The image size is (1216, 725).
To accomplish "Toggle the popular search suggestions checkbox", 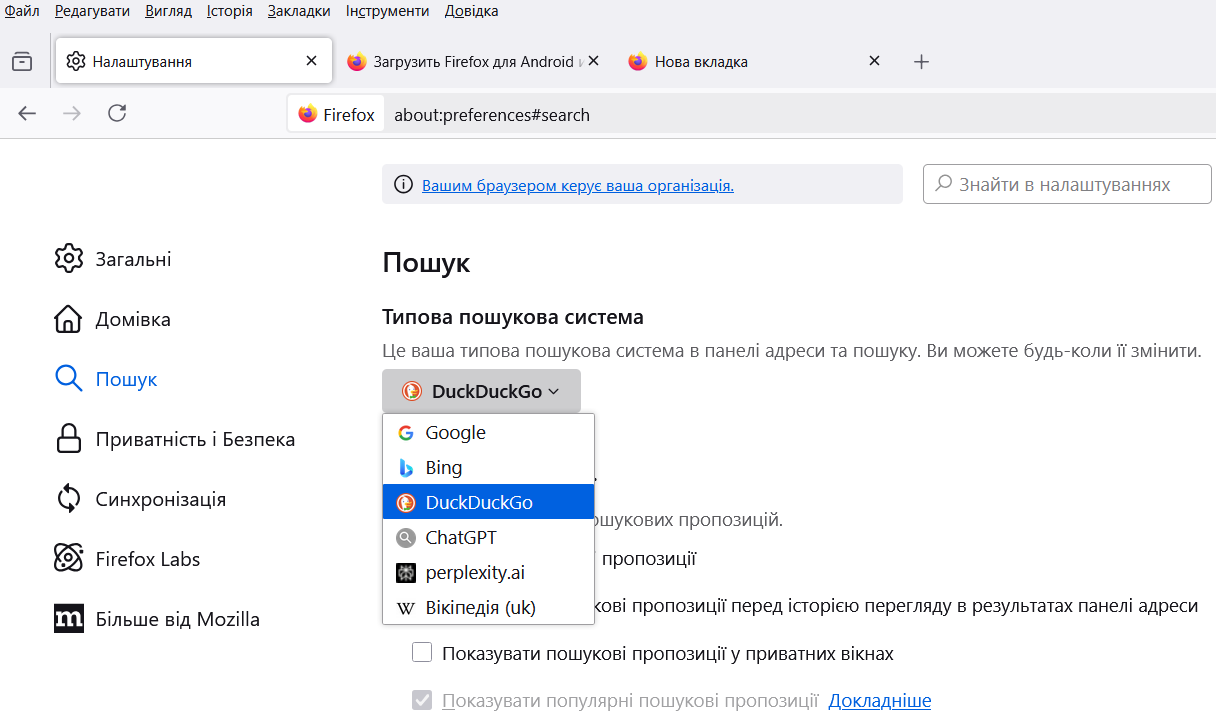I will click(x=422, y=700).
